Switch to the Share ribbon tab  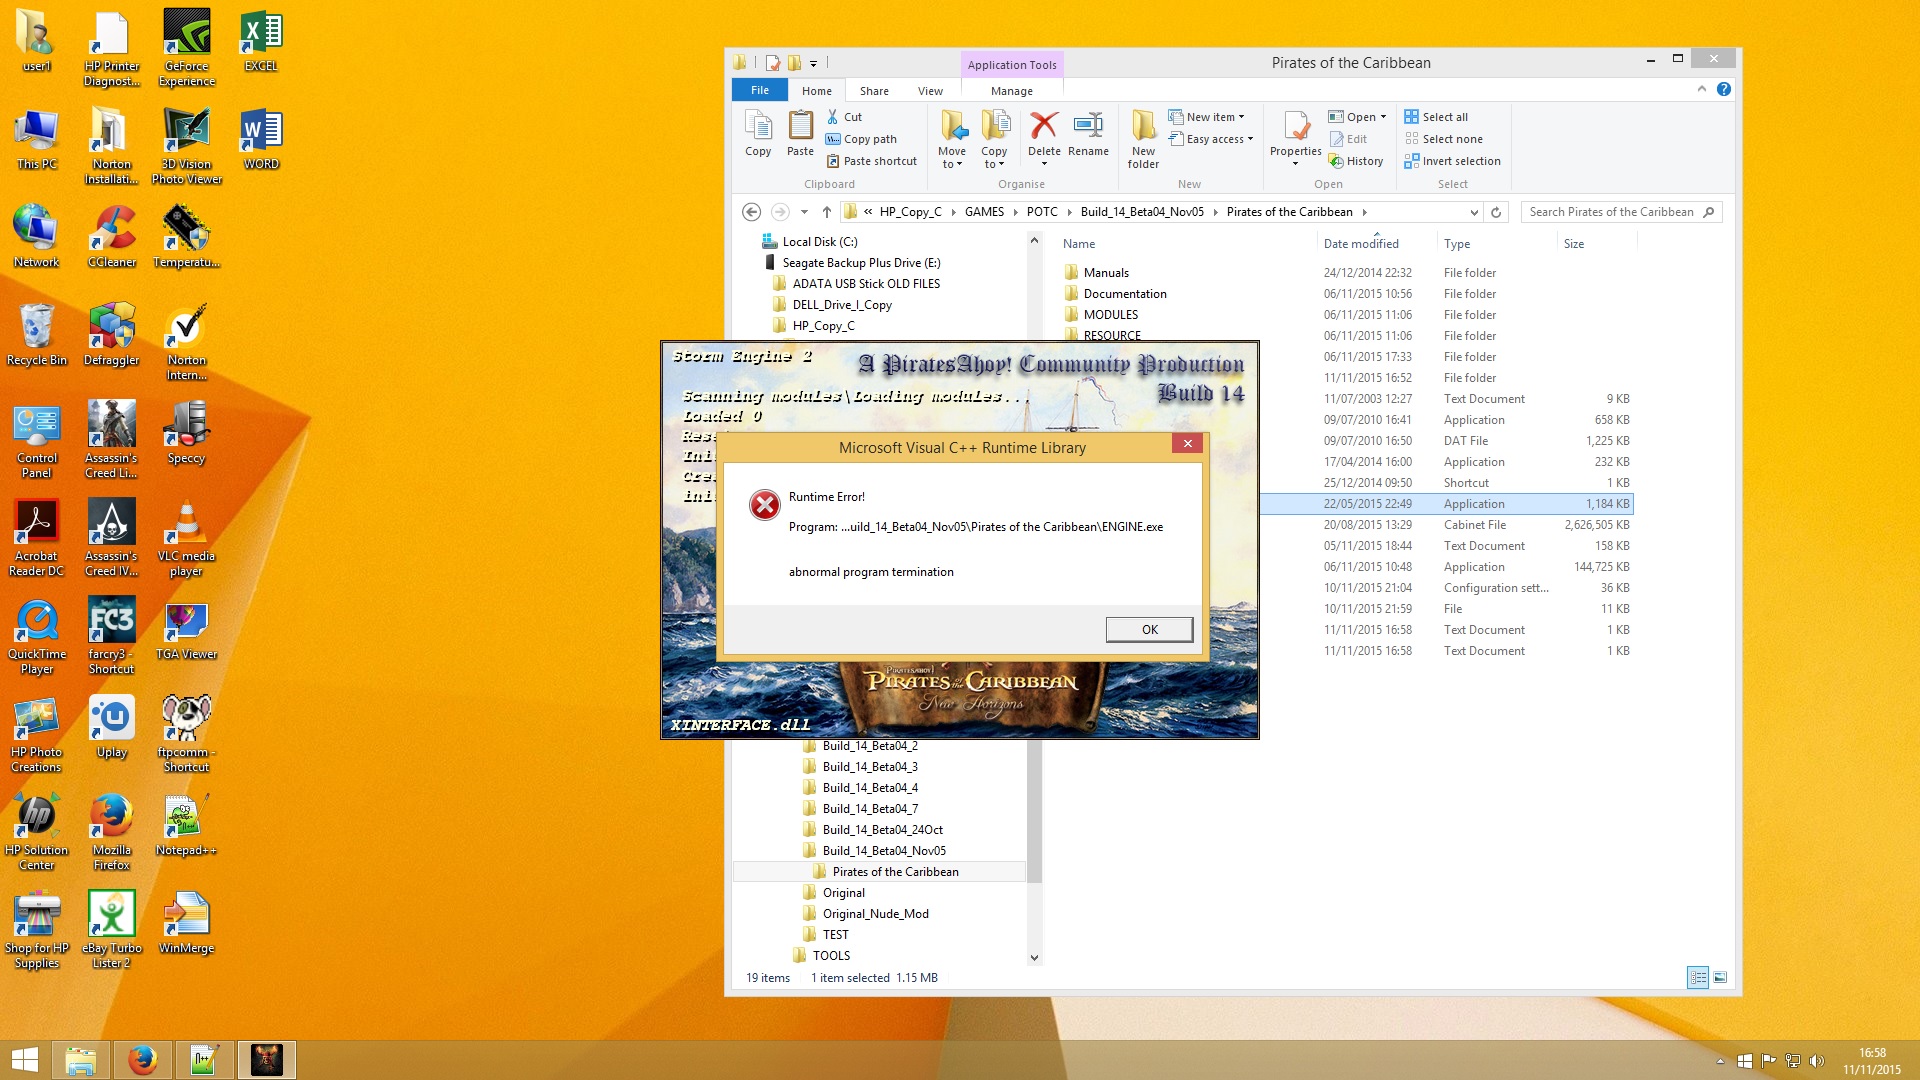point(874,91)
